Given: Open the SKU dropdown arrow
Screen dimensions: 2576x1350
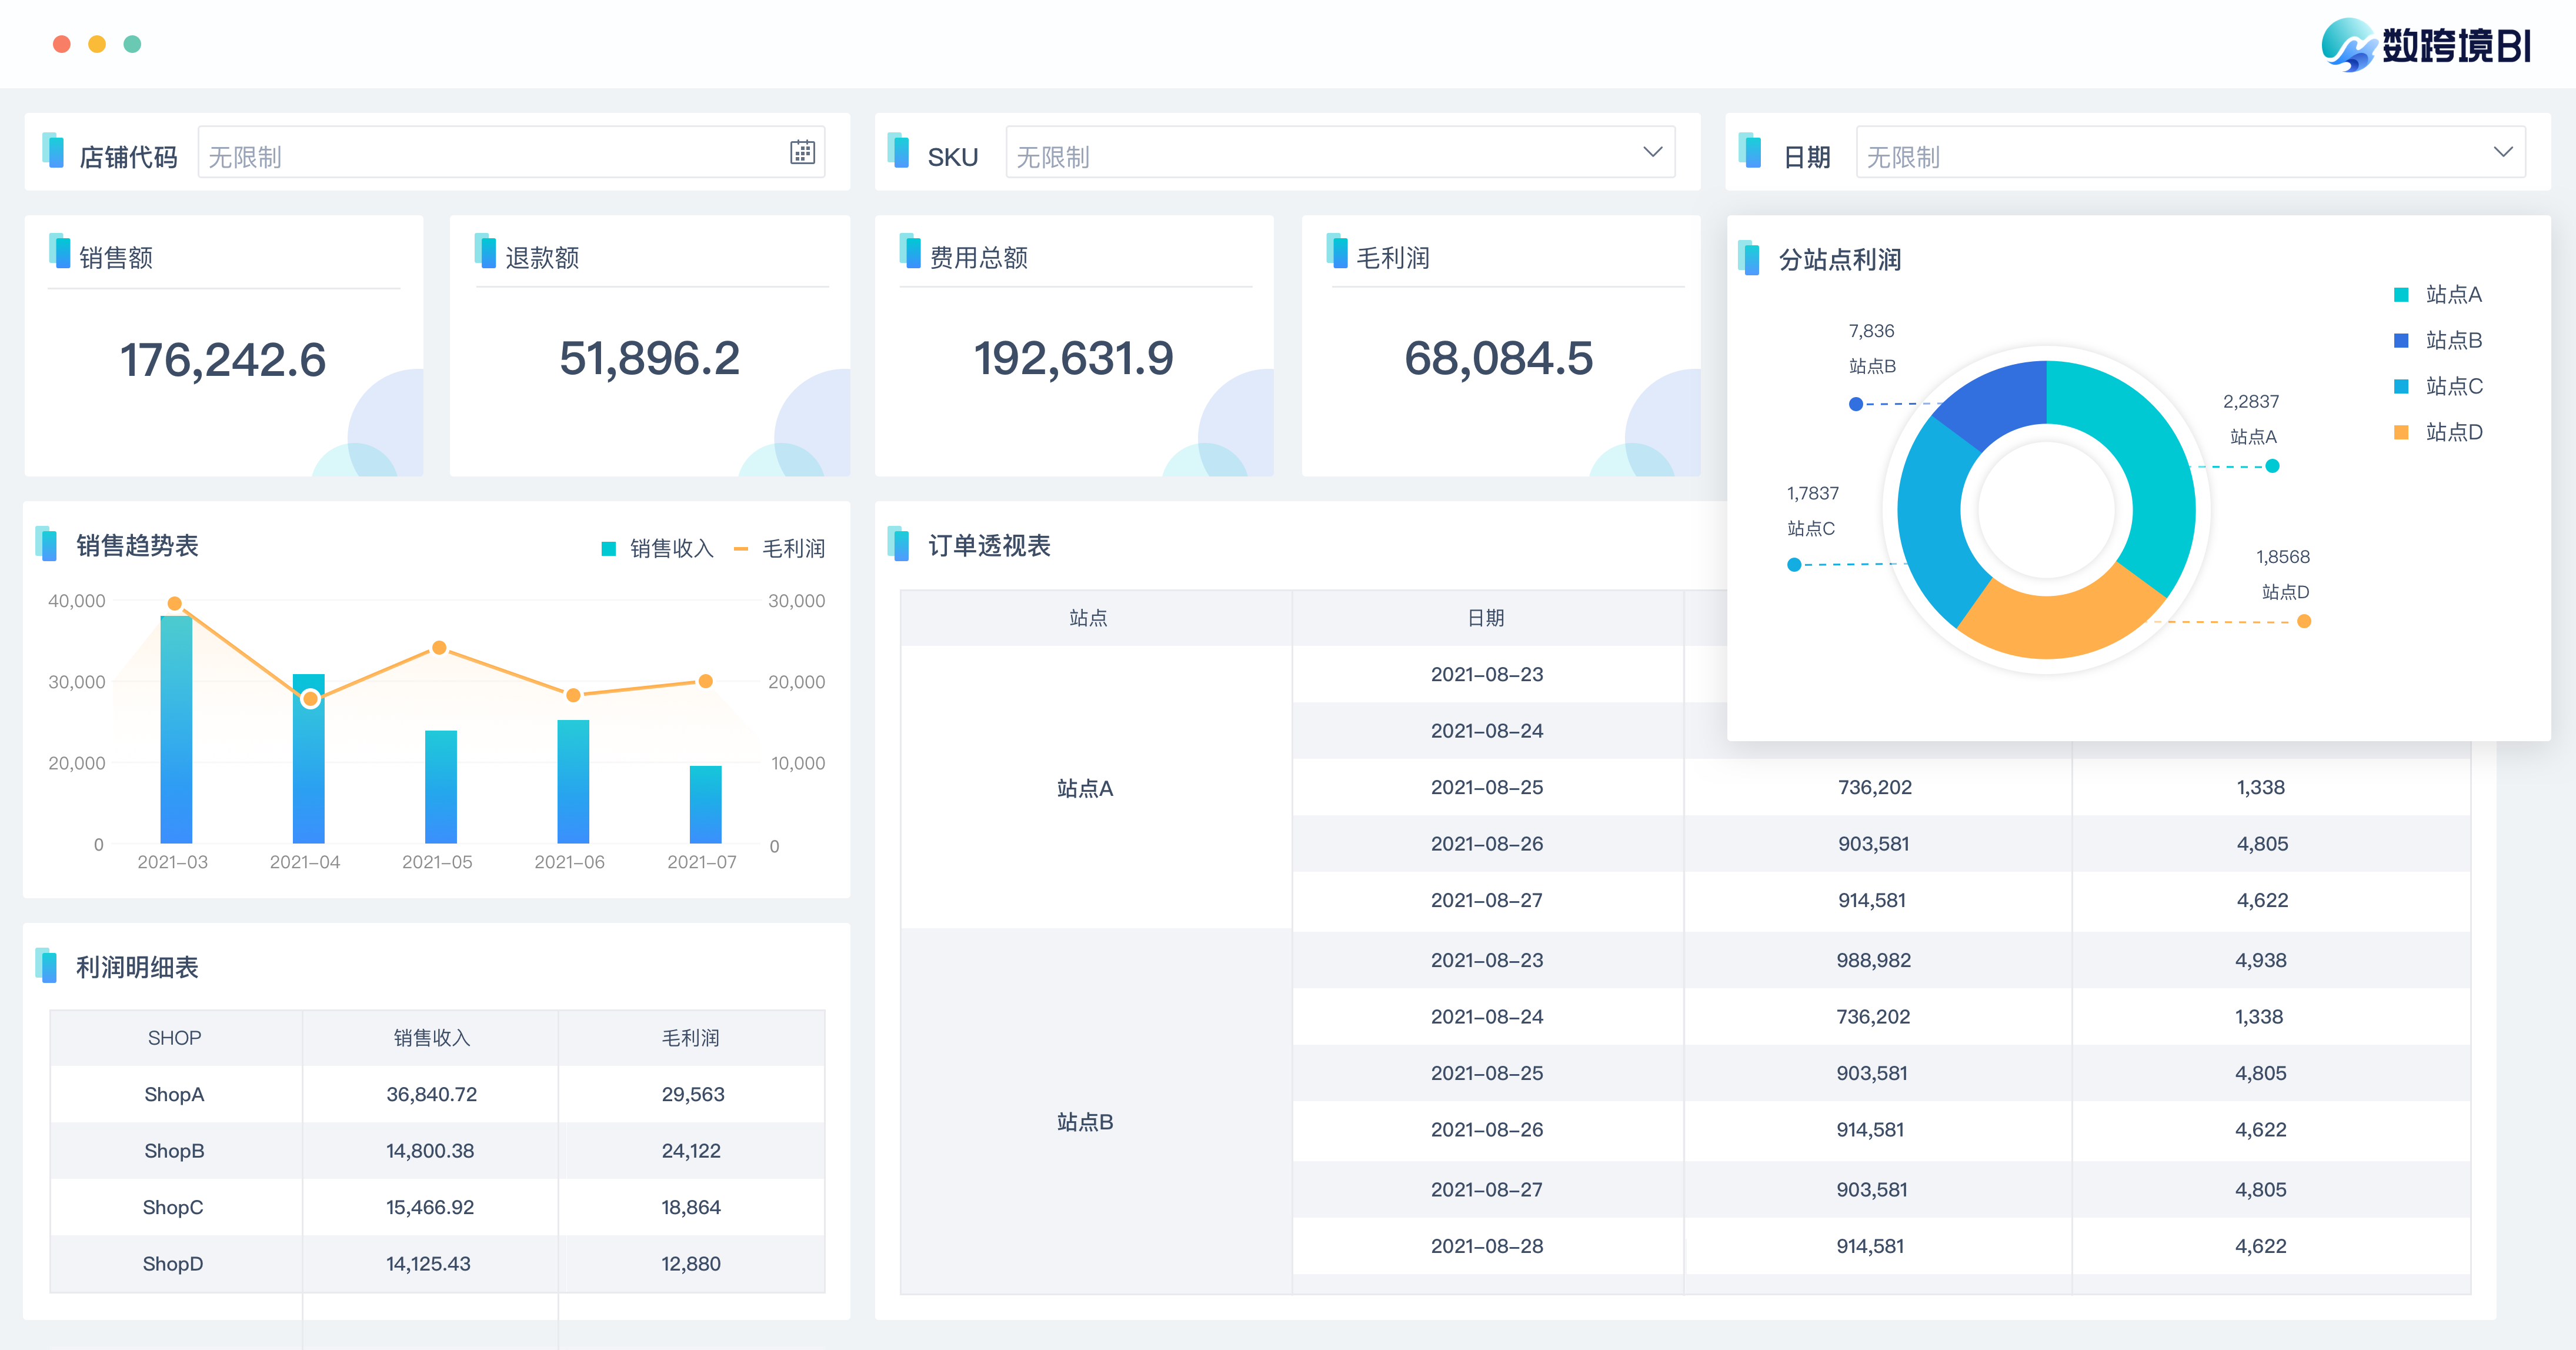Looking at the screenshot, I should pyautogui.click(x=1652, y=152).
